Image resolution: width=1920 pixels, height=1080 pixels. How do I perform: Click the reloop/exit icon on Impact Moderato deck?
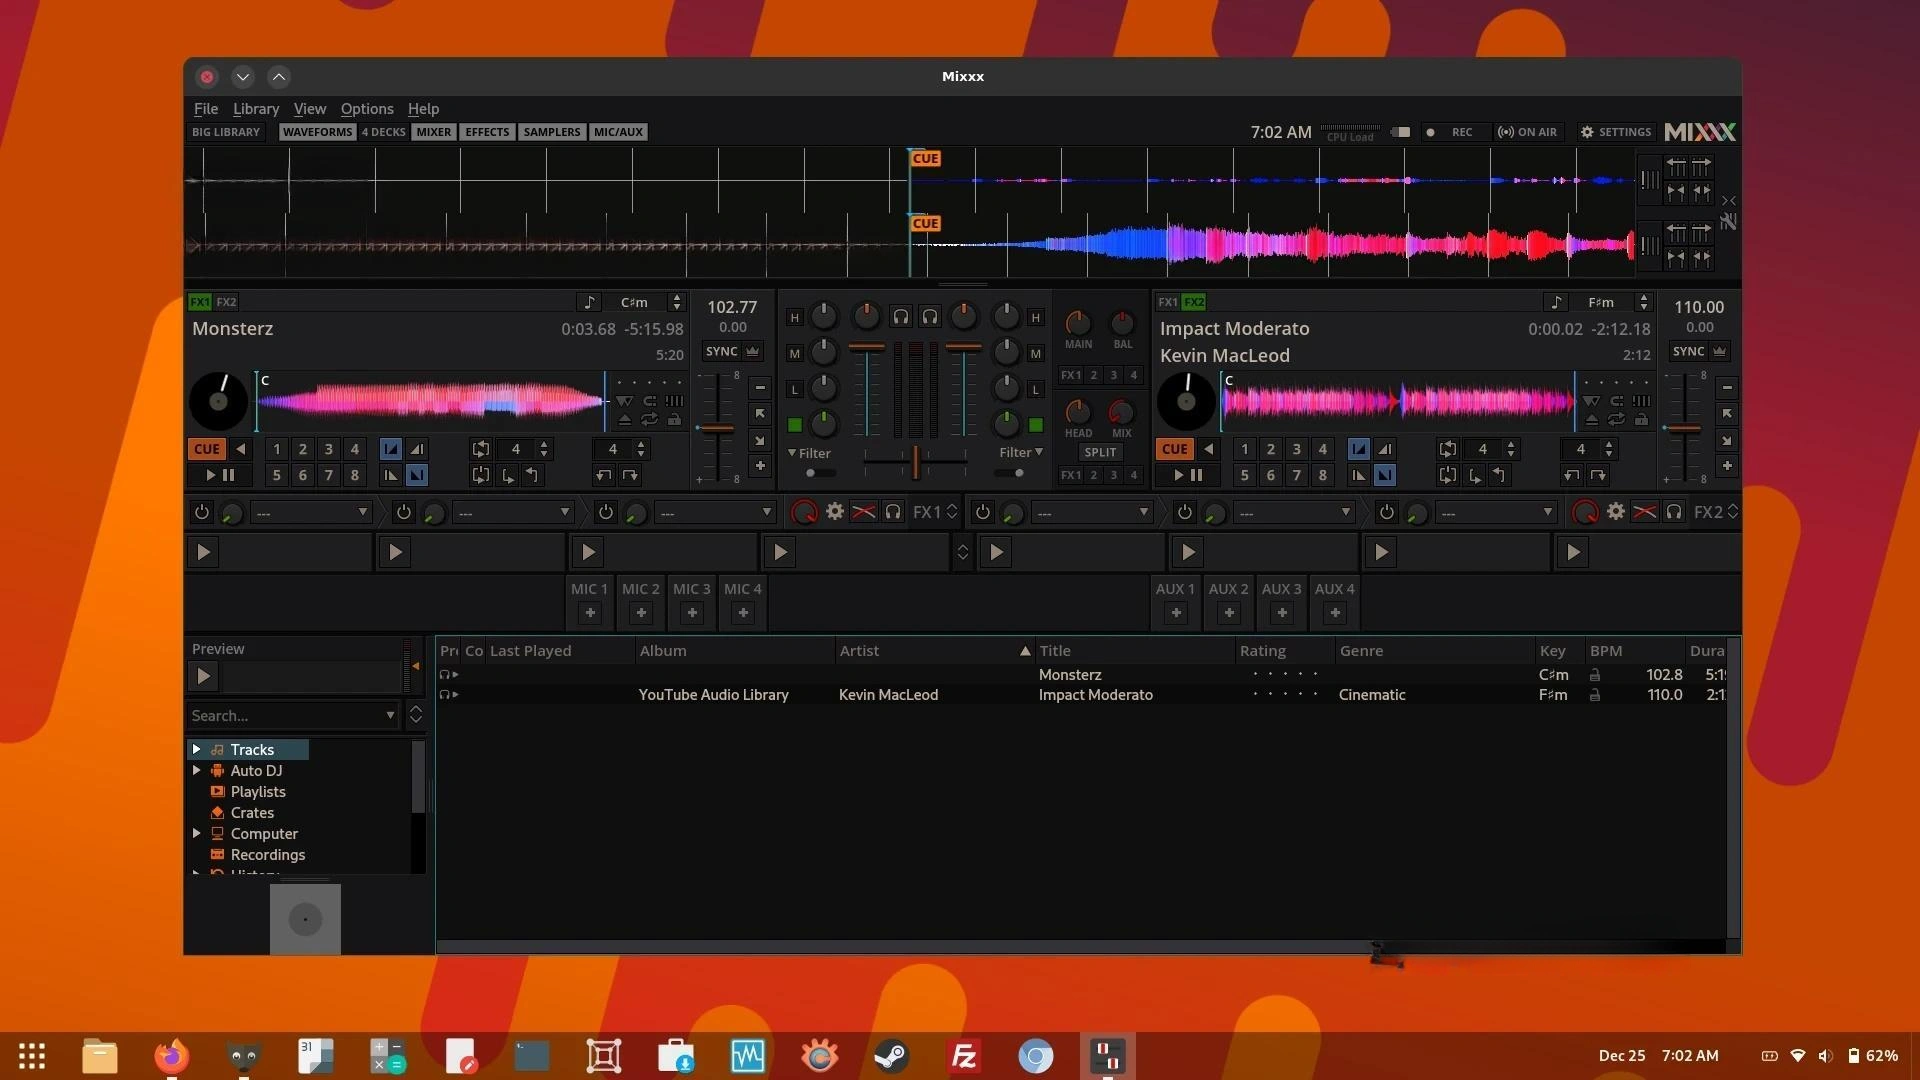click(x=1447, y=475)
